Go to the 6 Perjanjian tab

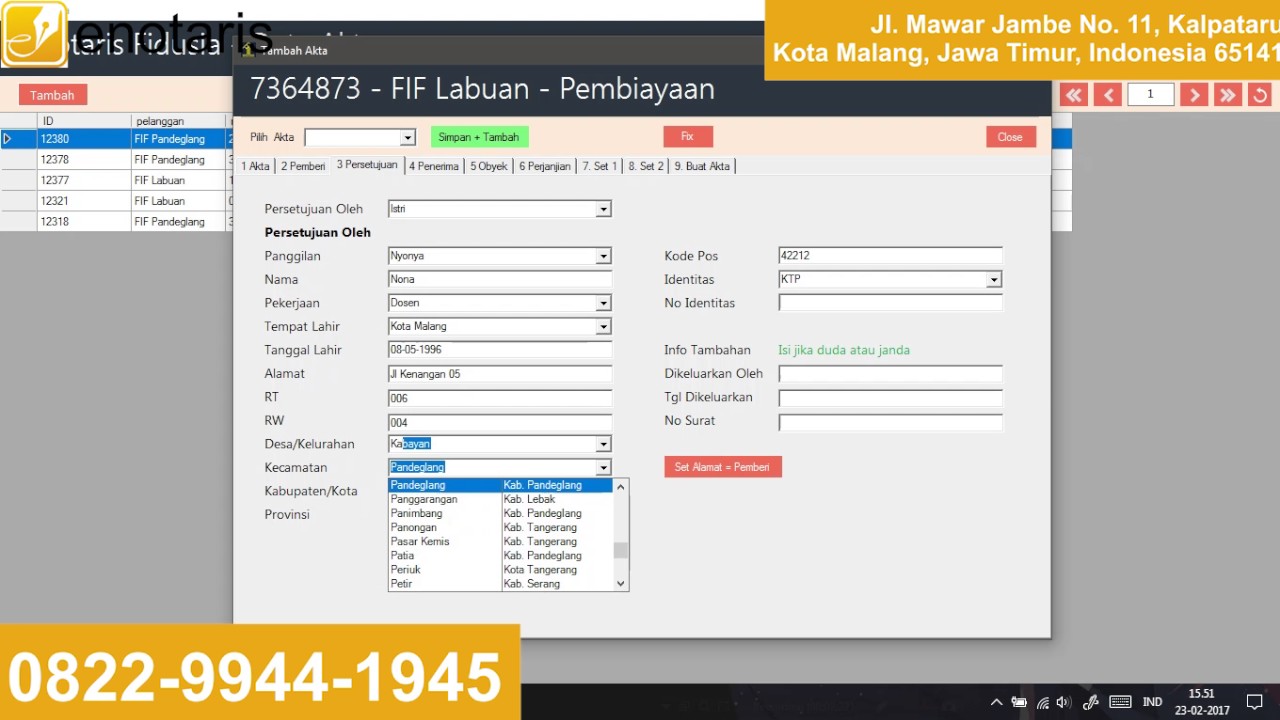point(545,166)
